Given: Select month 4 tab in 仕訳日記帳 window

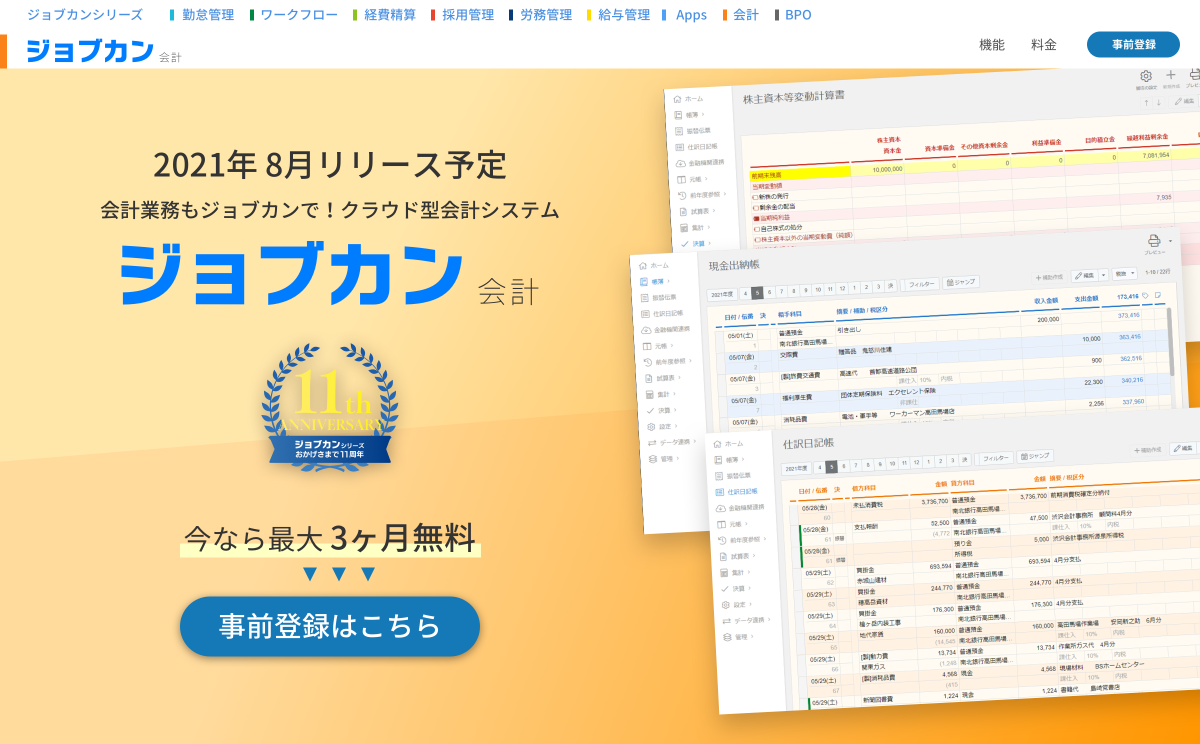Looking at the screenshot, I should 819,467.
